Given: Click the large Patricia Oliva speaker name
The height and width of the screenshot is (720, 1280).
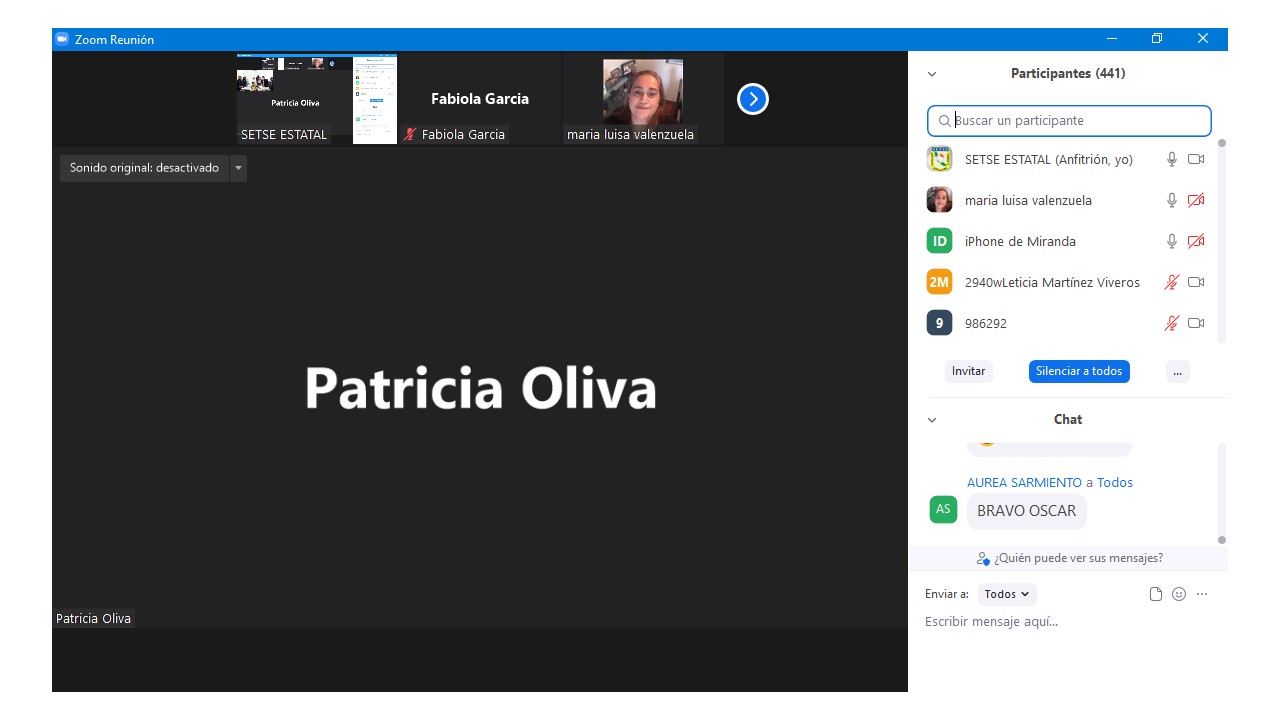Looking at the screenshot, I should 480,388.
